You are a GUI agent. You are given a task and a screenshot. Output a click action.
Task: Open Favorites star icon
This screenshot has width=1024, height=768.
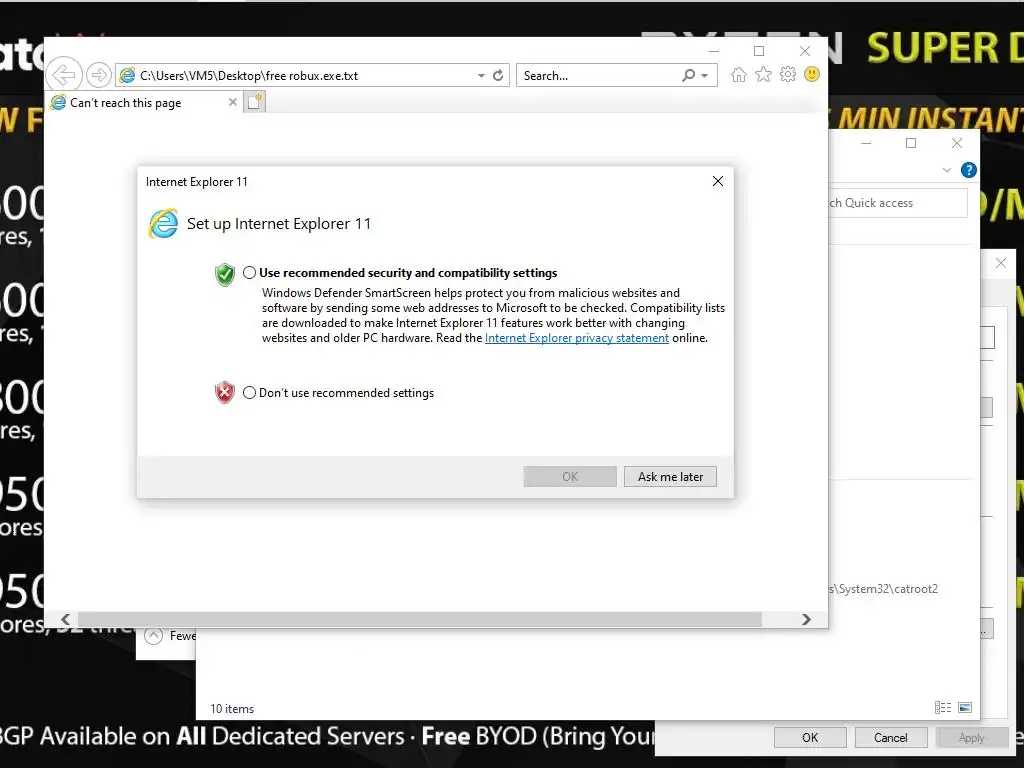coord(763,74)
